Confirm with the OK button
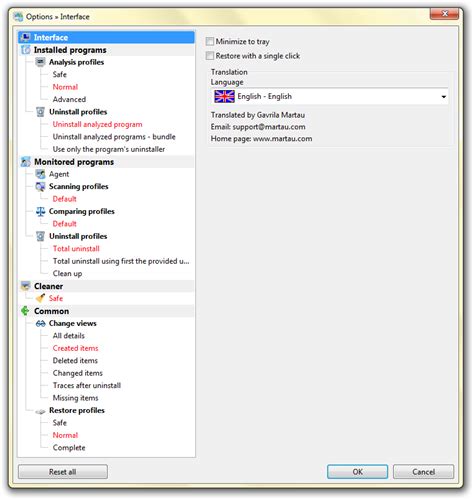 click(x=357, y=472)
